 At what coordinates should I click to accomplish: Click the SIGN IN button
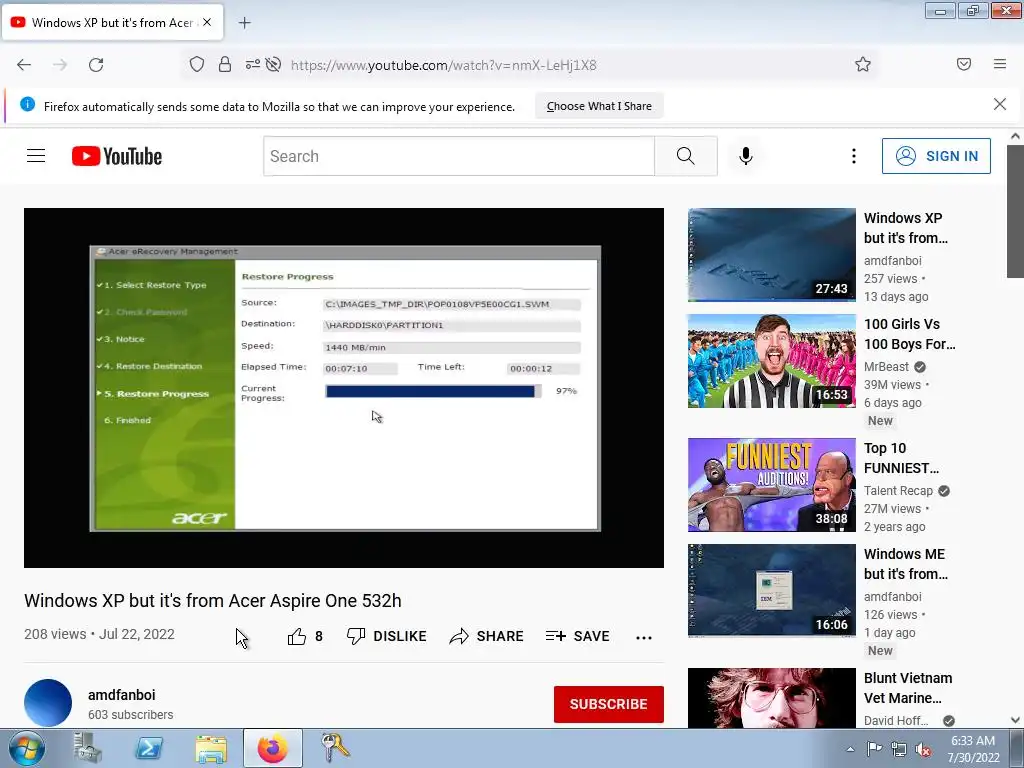pyautogui.click(x=936, y=156)
